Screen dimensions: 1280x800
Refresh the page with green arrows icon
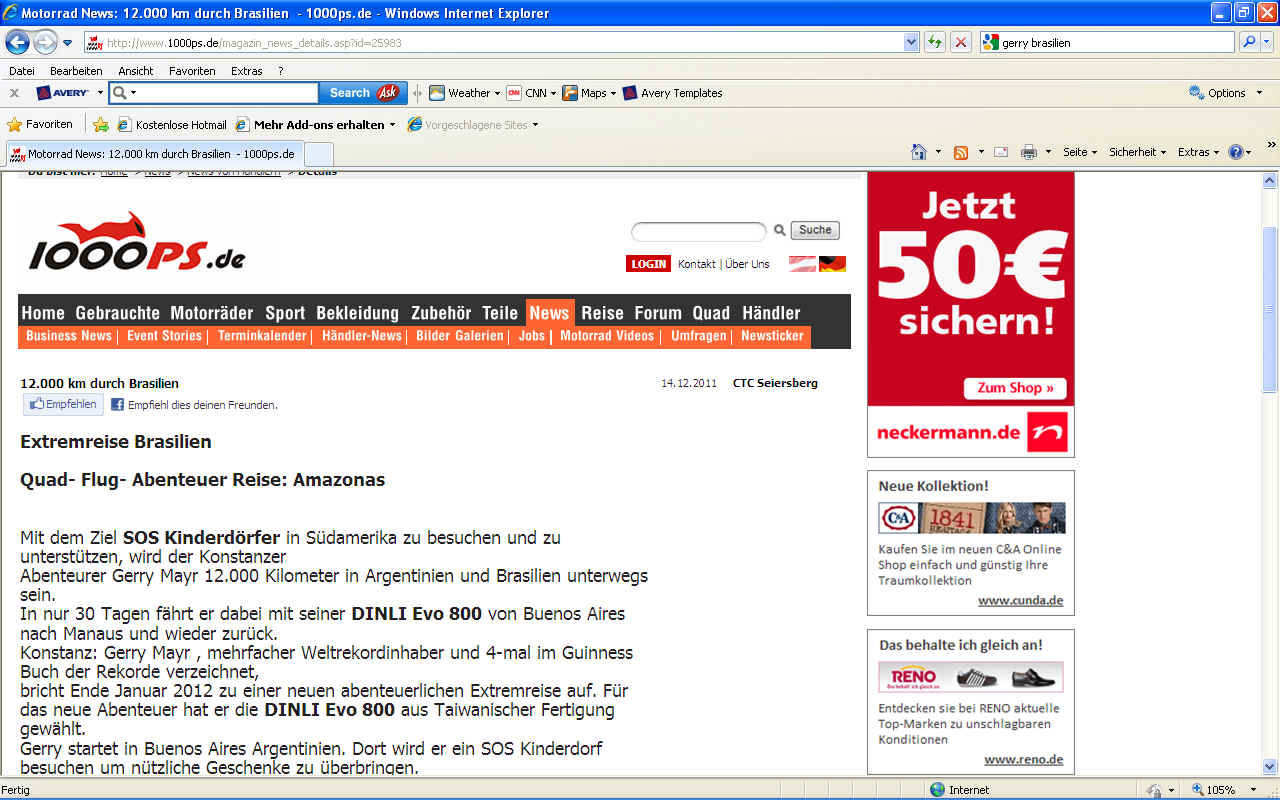point(935,42)
